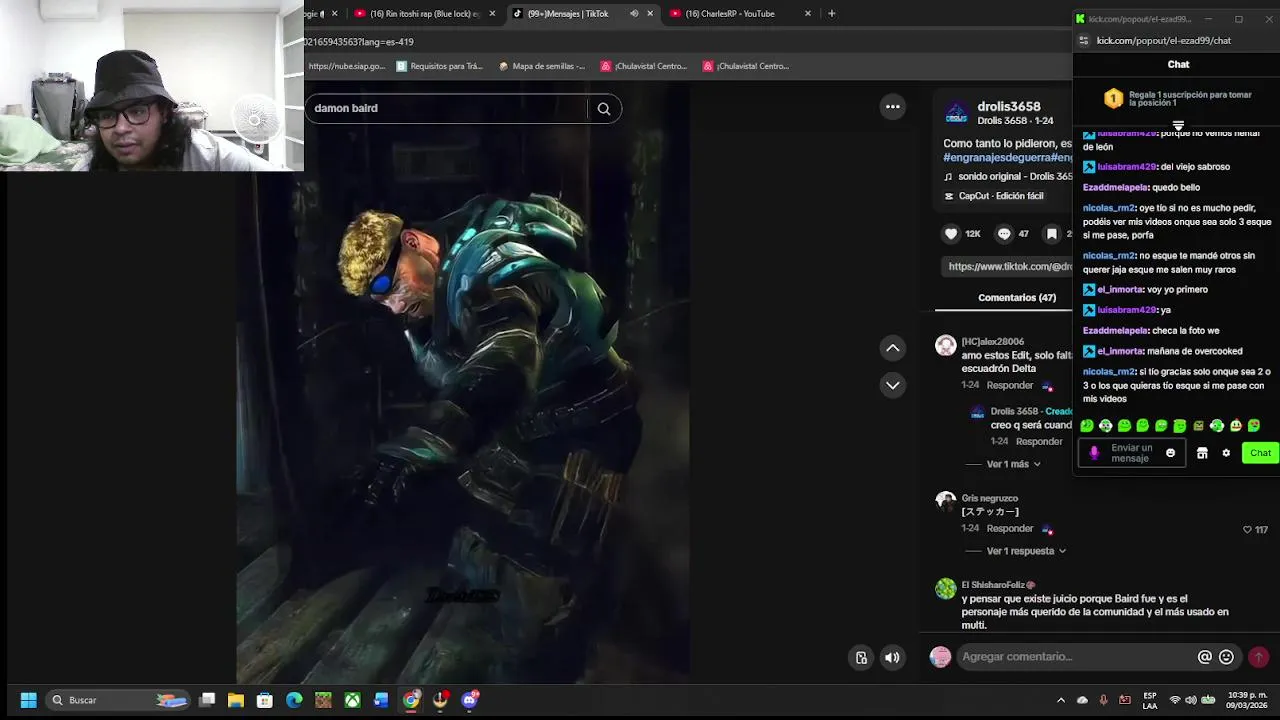Image resolution: width=1280 pixels, height=720 pixels.
Task: Click the TikTok search magnifier icon
Action: tap(604, 109)
